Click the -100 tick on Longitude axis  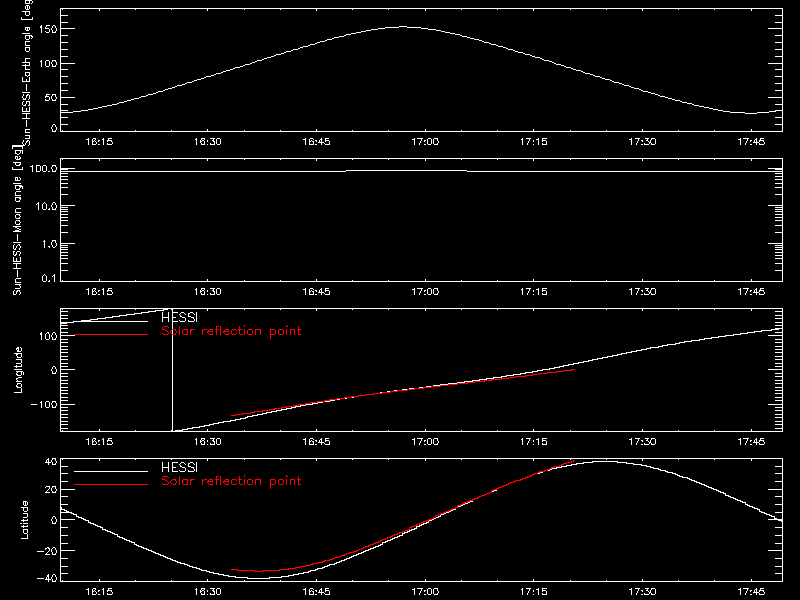point(44,404)
